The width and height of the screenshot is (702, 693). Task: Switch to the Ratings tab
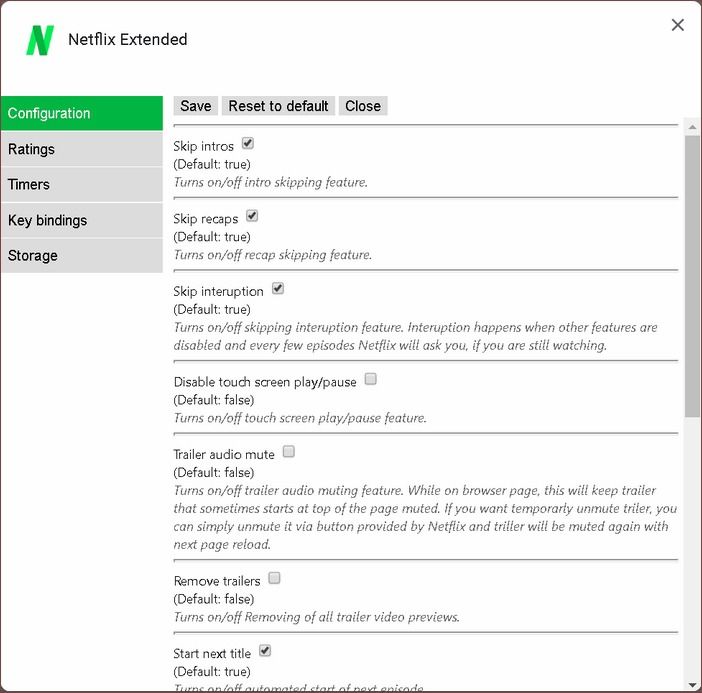point(82,149)
